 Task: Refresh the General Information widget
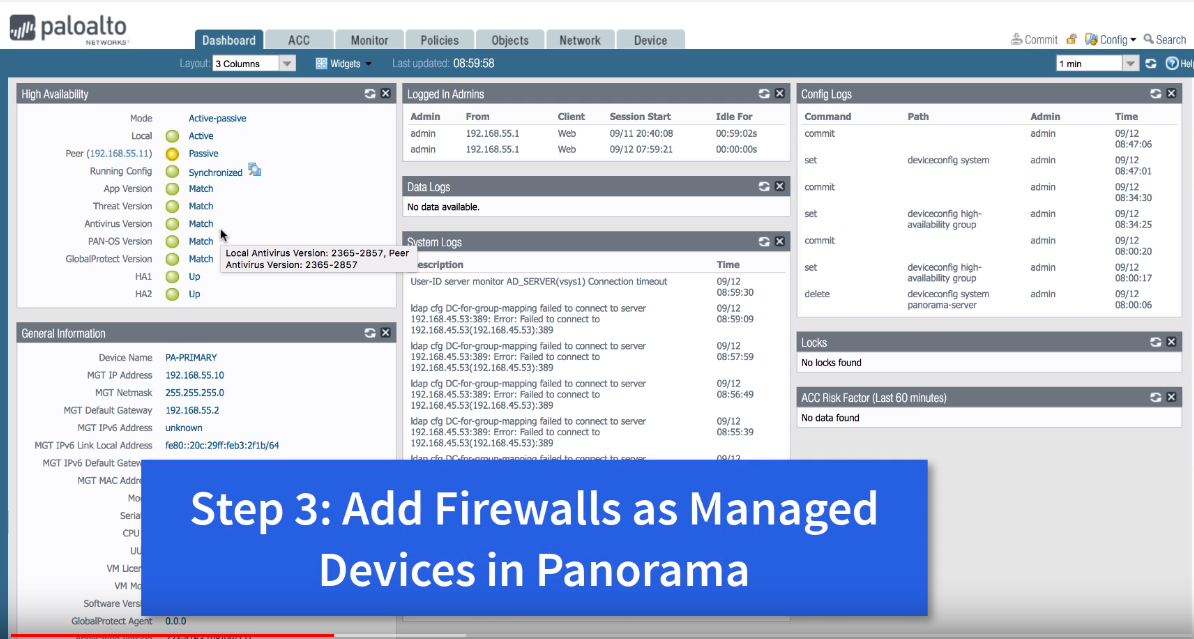pos(369,333)
